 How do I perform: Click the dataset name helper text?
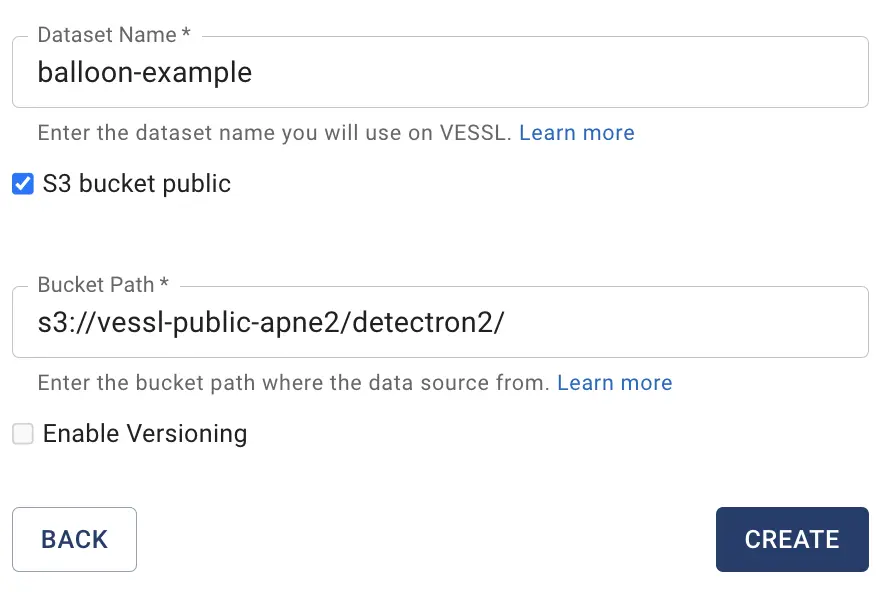[x=270, y=133]
